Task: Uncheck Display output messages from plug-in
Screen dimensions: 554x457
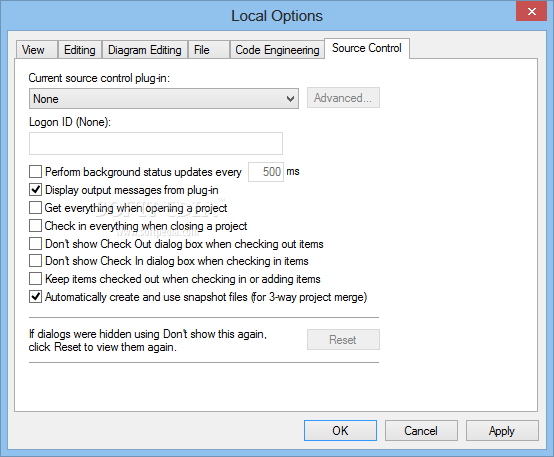Action: [x=35, y=190]
